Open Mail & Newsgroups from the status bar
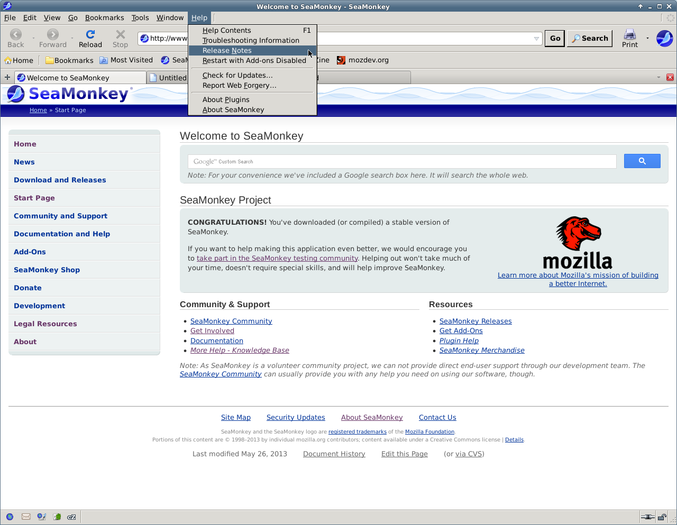The image size is (677, 525). tap(26, 516)
